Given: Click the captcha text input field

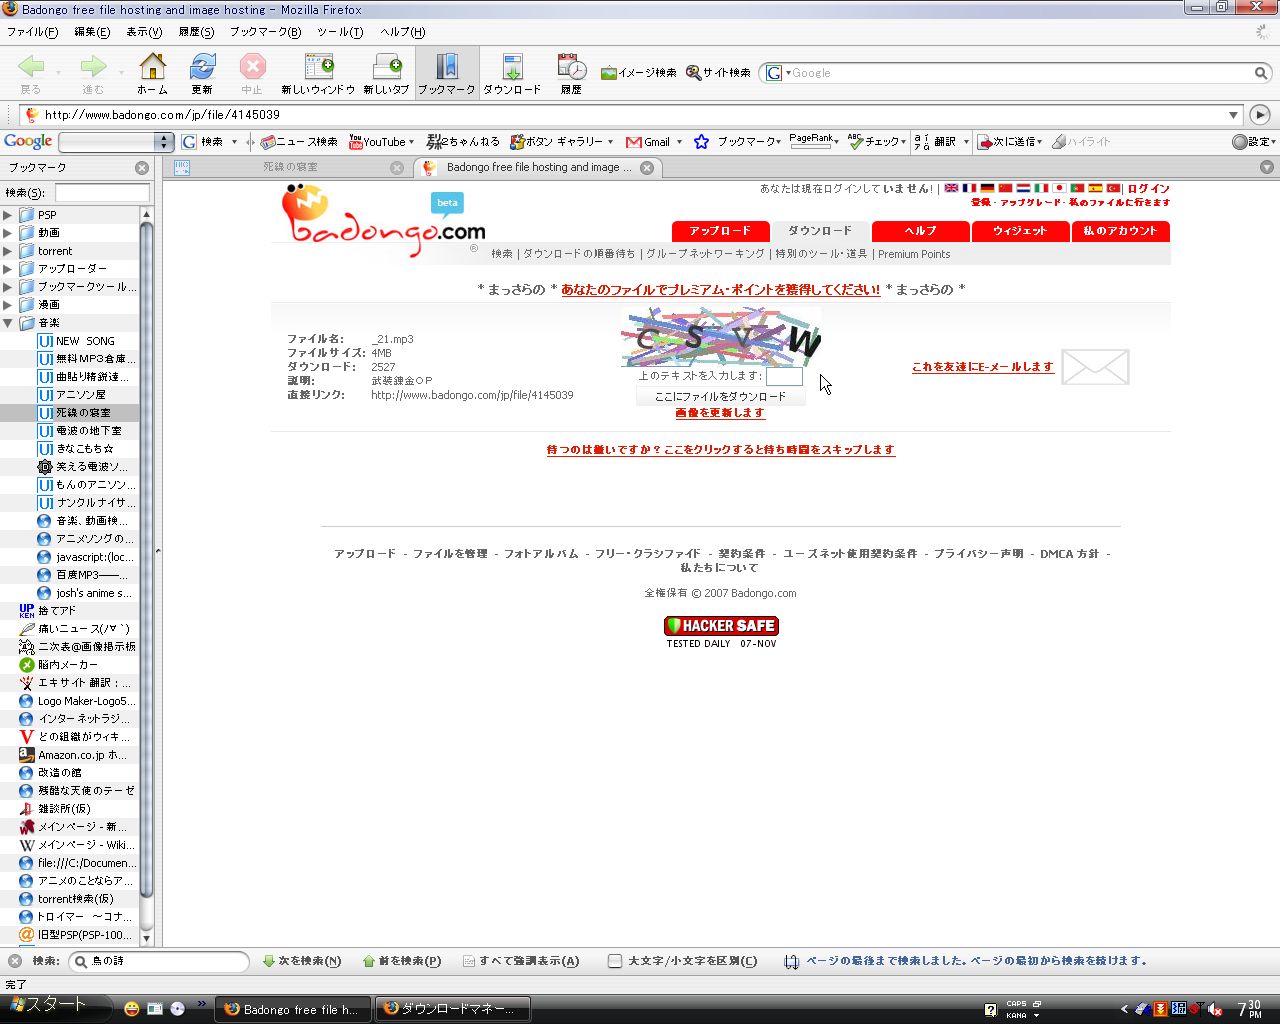Looking at the screenshot, I should [x=784, y=376].
